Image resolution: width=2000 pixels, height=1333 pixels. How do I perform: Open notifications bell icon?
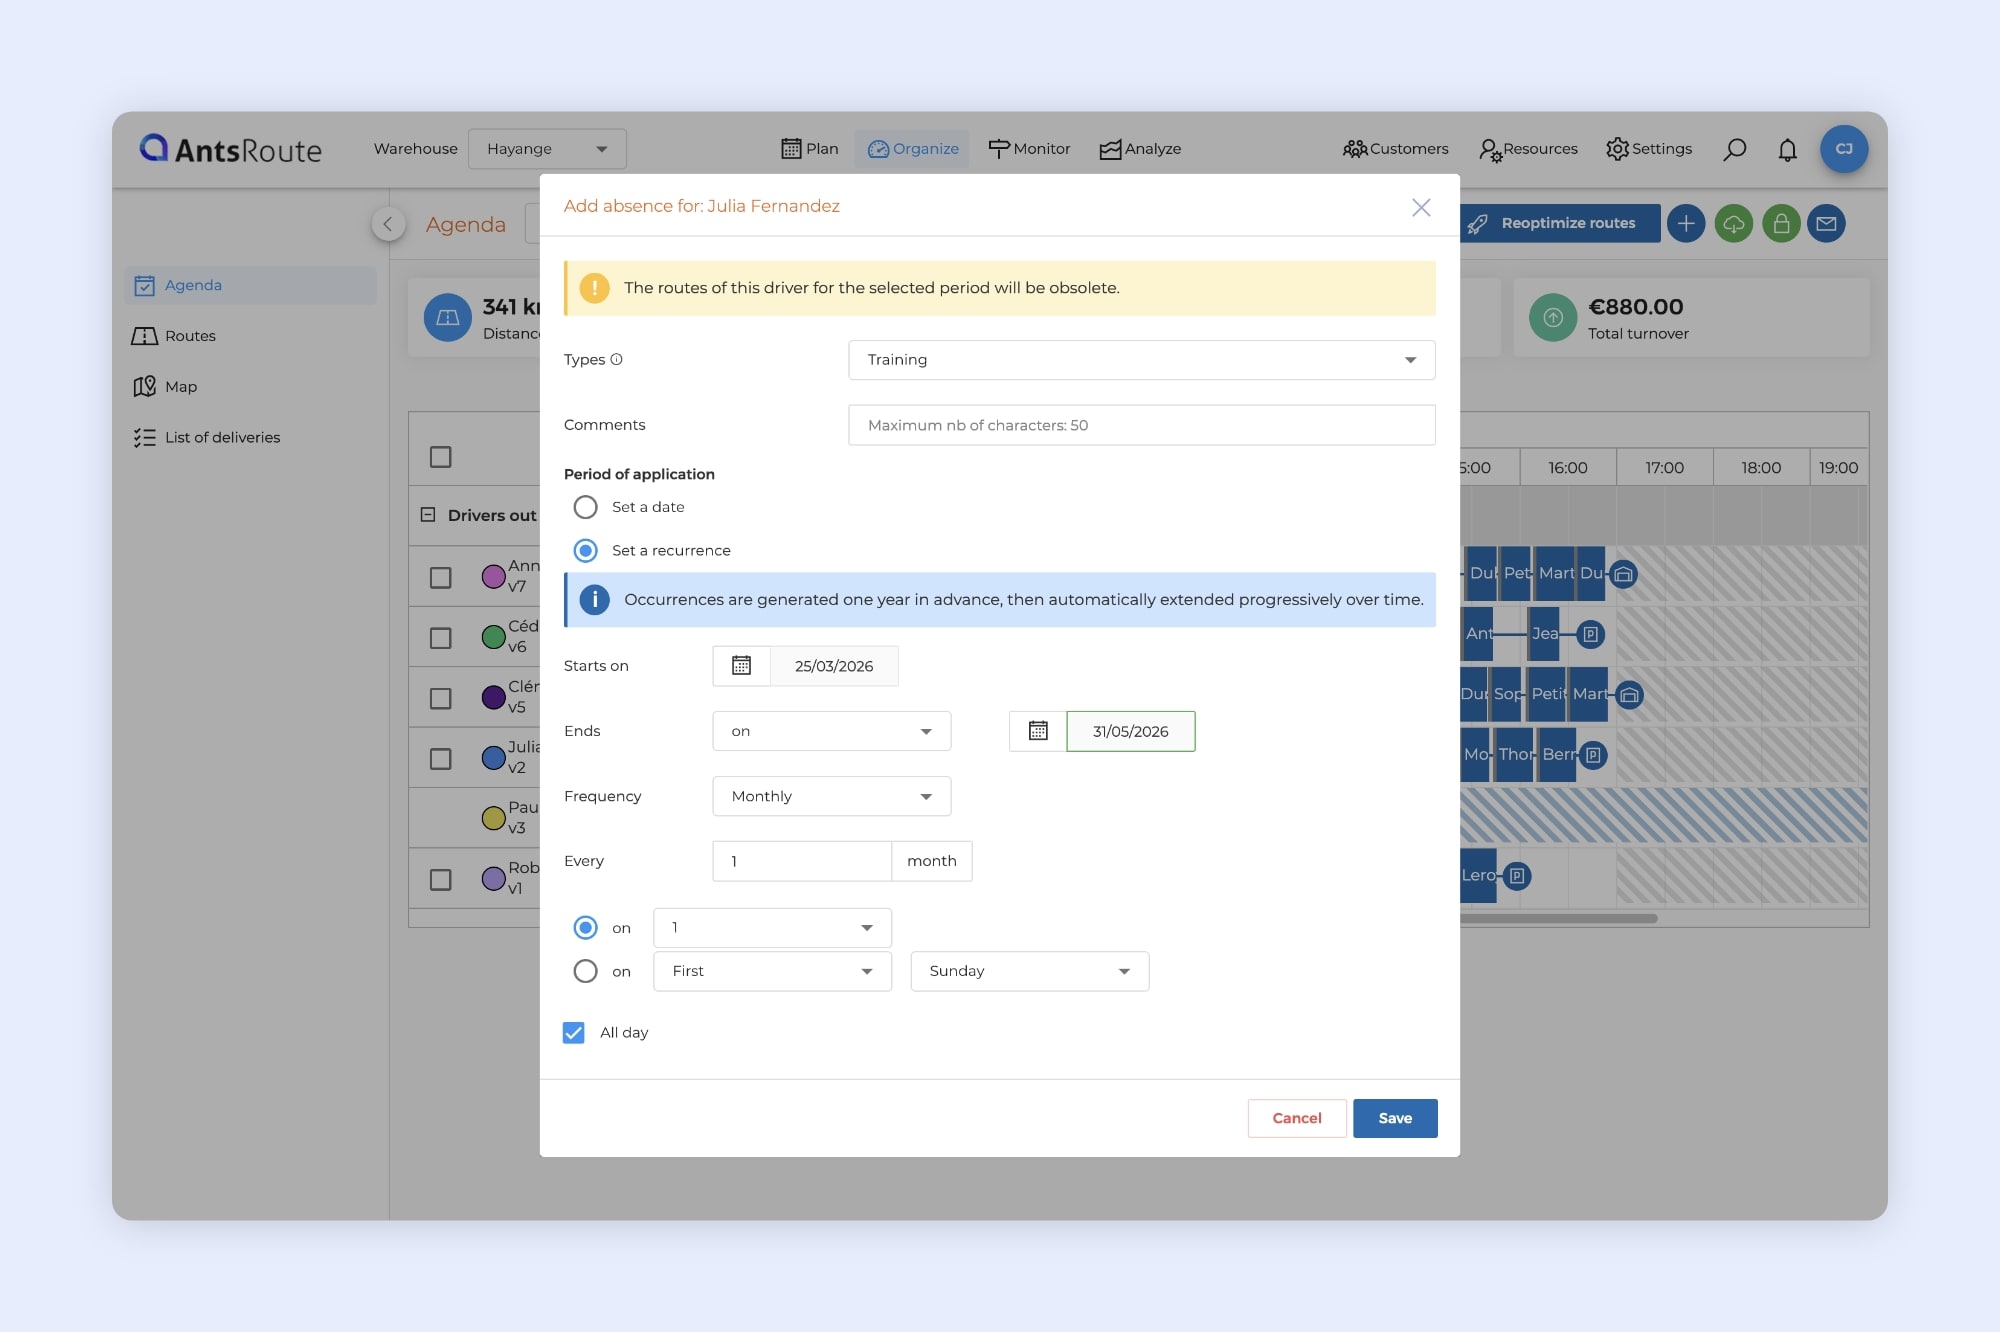pos(1787,149)
